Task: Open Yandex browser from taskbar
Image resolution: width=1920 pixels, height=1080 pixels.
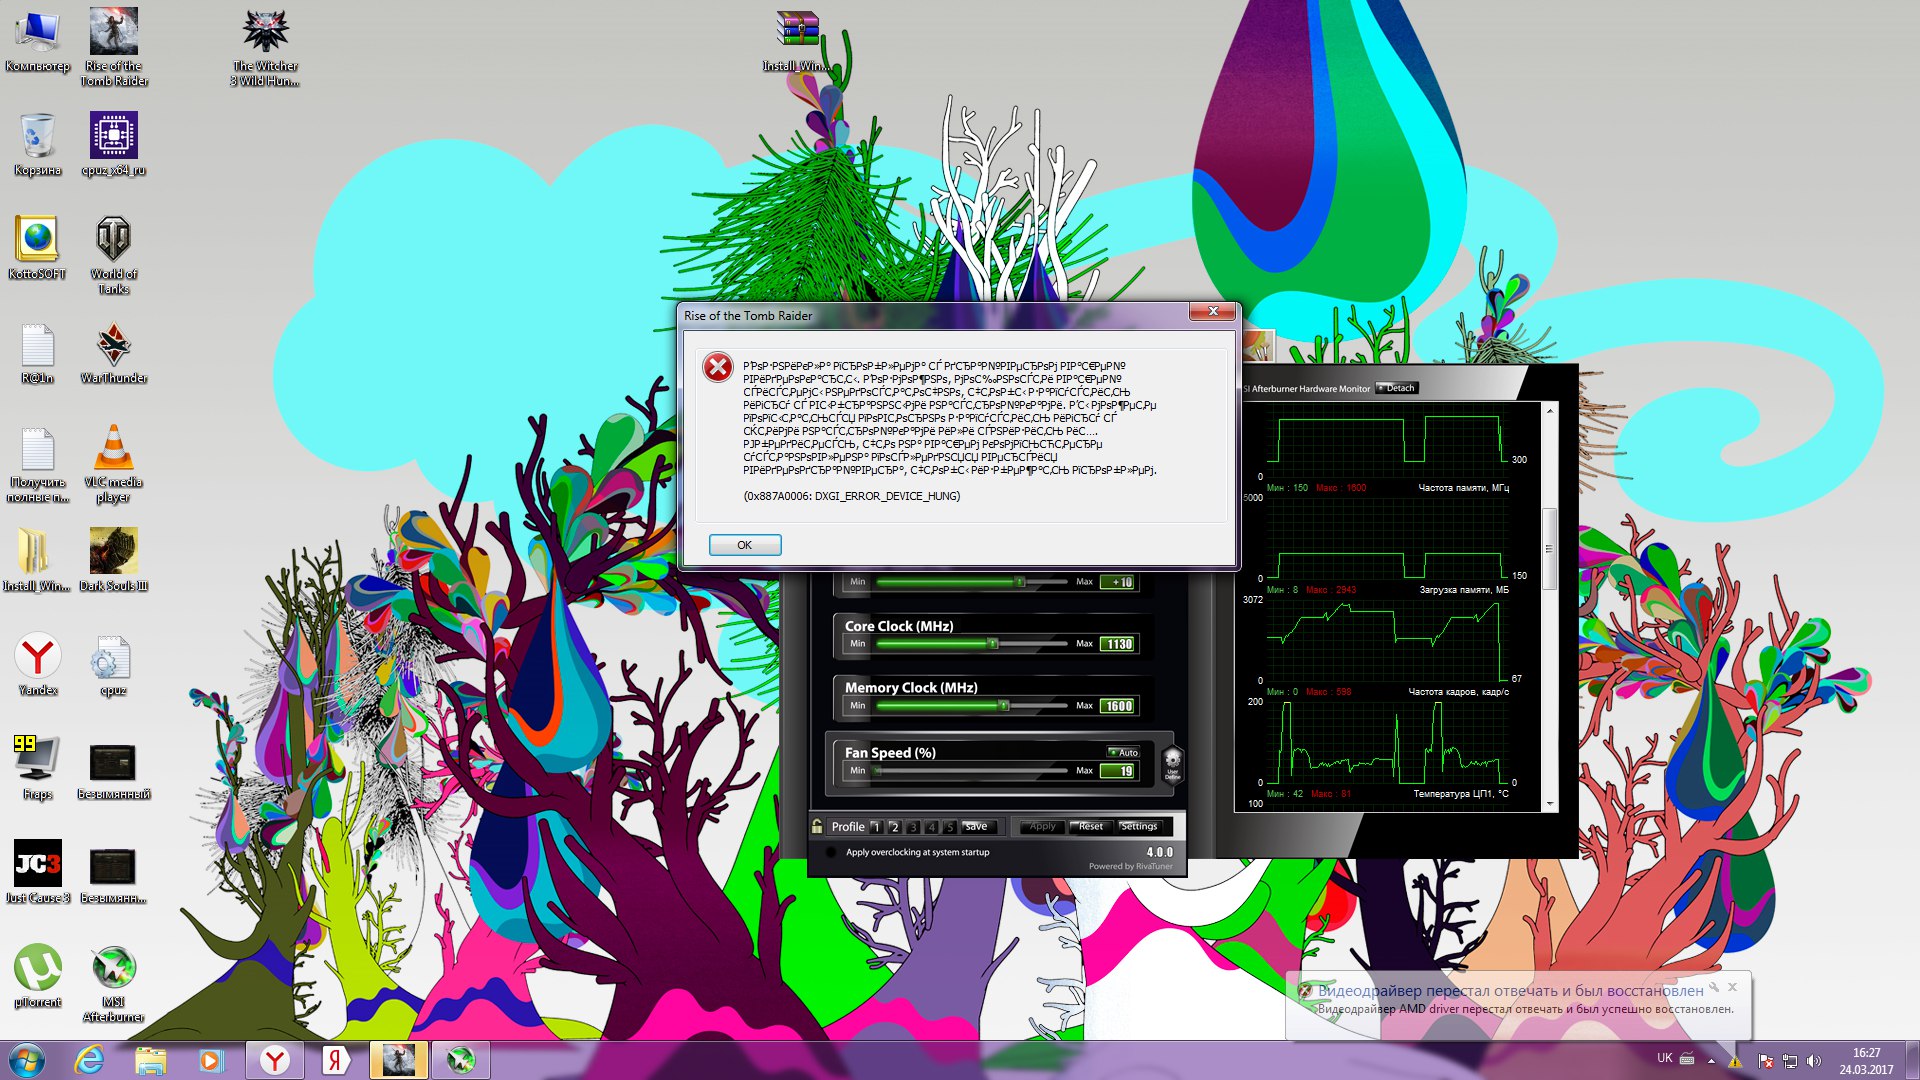Action: coord(274,1060)
